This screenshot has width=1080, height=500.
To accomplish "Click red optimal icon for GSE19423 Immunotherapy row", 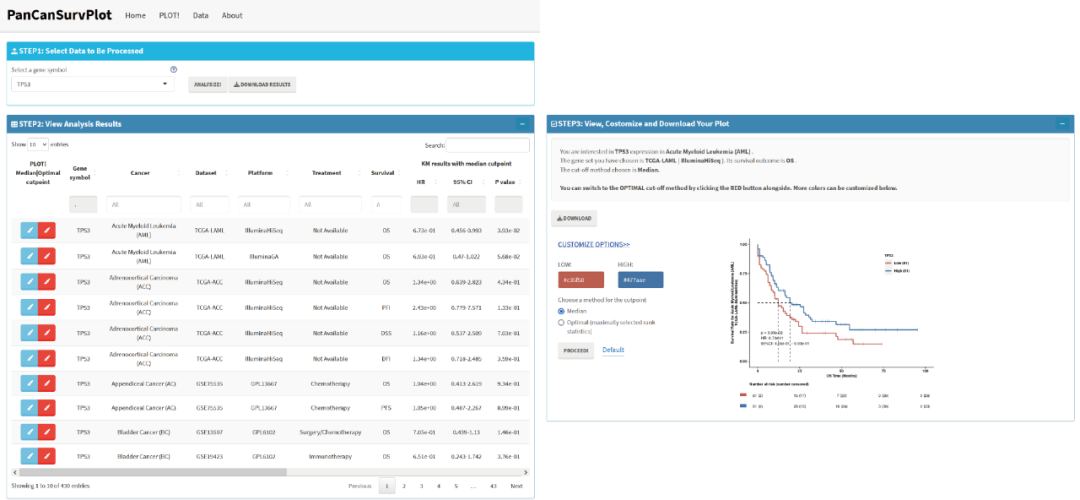I will click(x=47, y=456).
